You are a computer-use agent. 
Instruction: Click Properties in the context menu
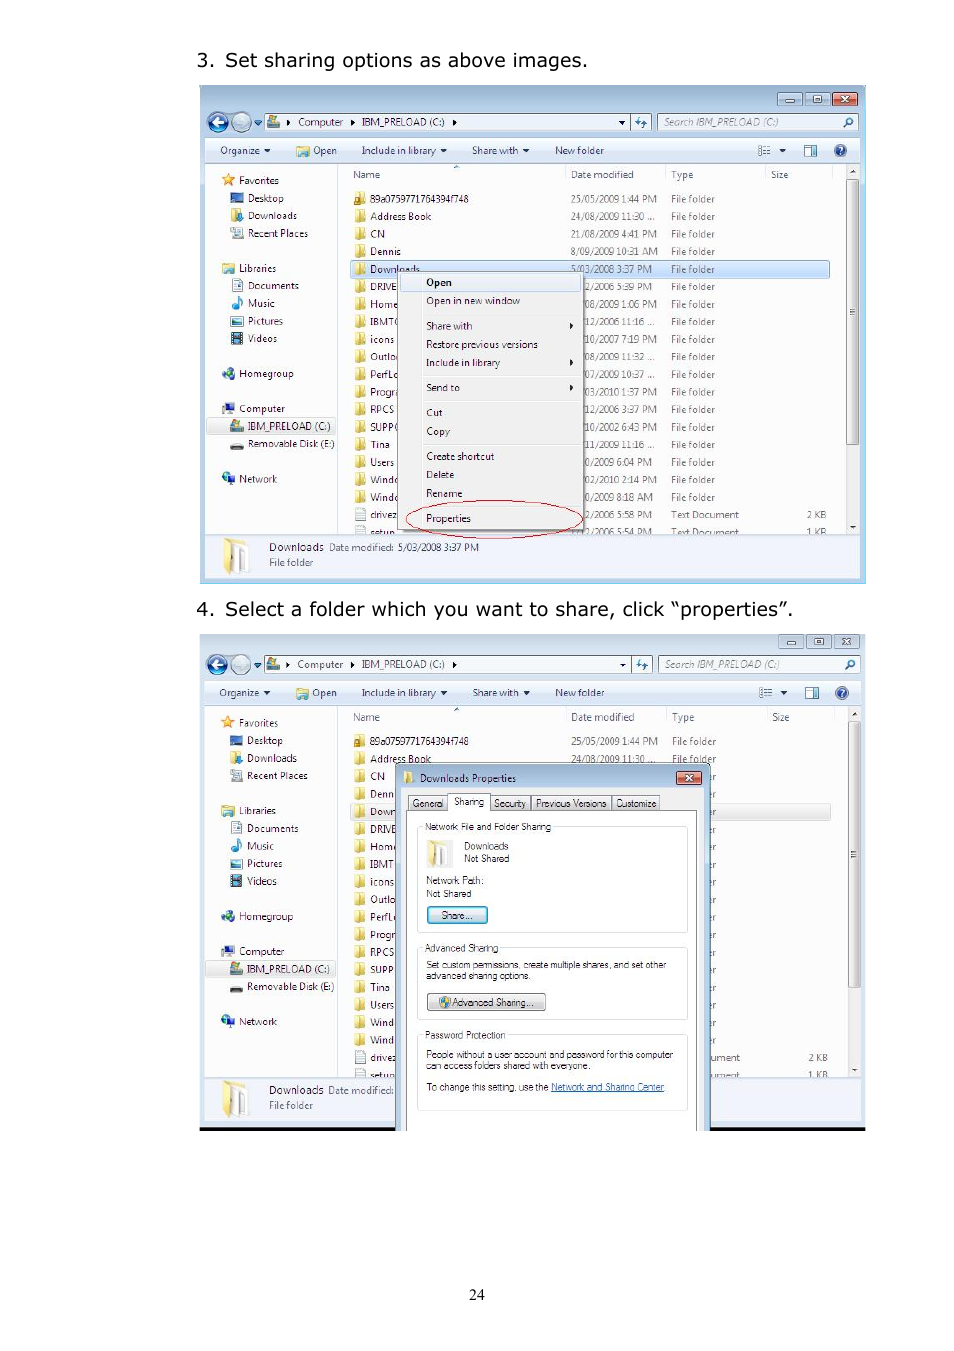[x=448, y=518]
